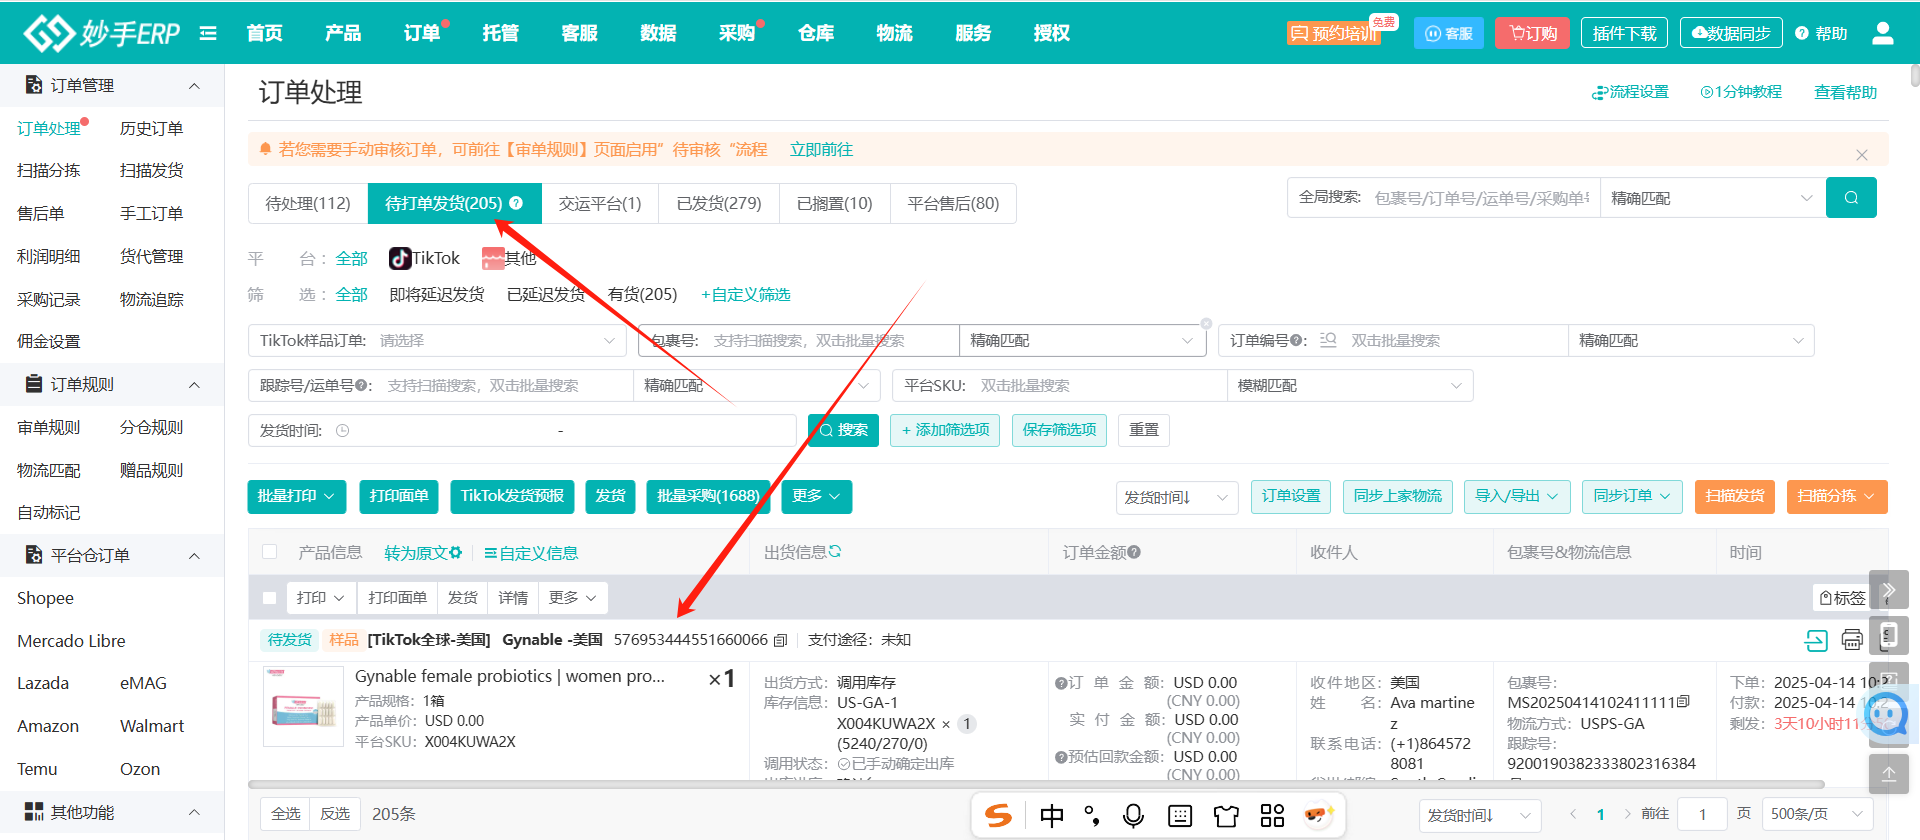Open the teal 更多 dropdown button
The height and width of the screenshot is (840, 1920).
click(x=816, y=496)
